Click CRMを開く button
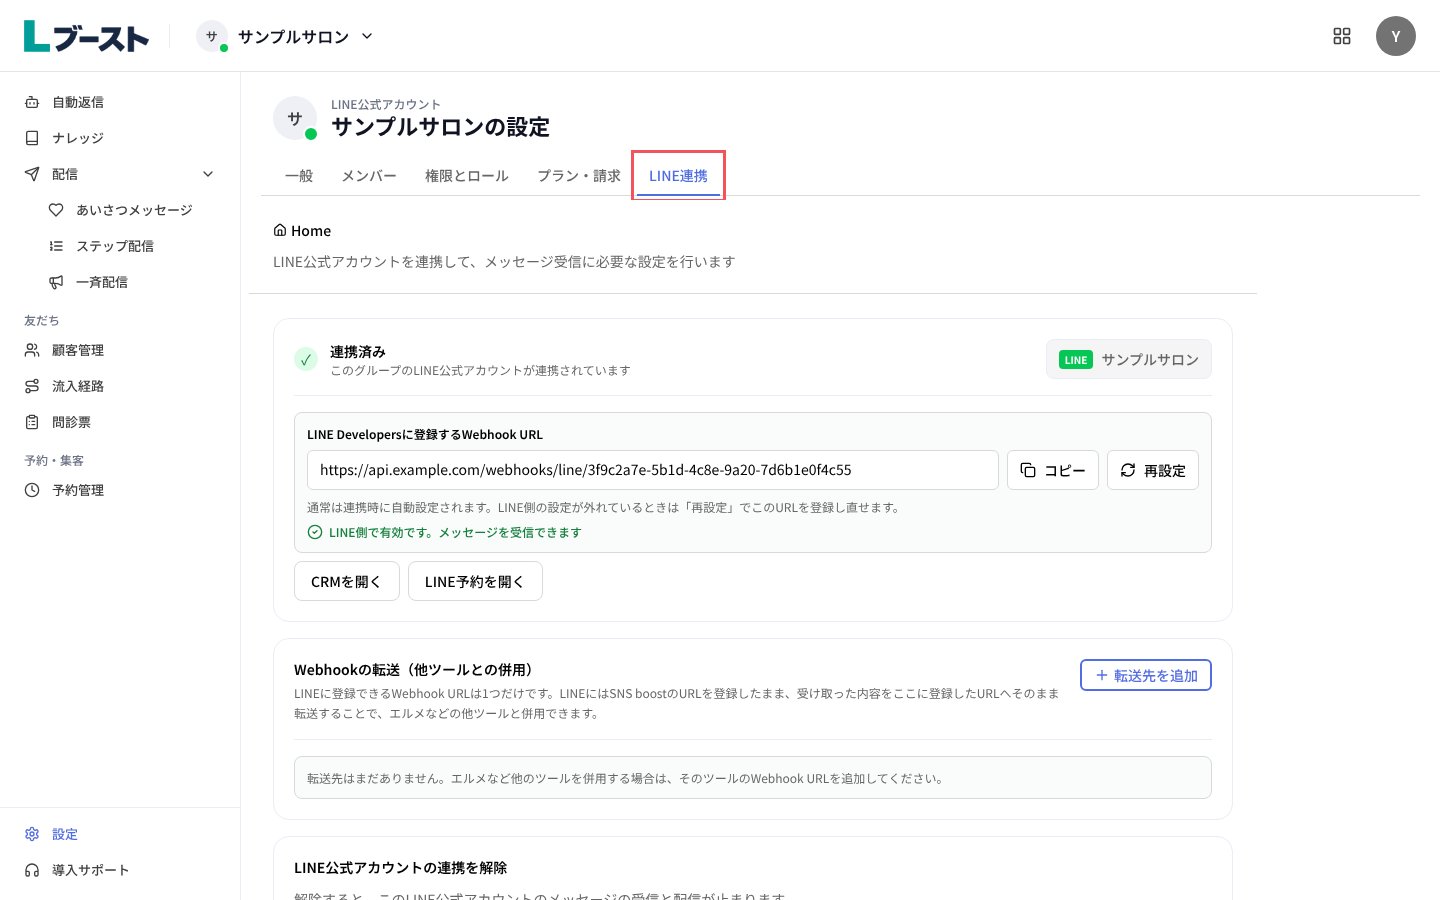 (x=347, y=581)
